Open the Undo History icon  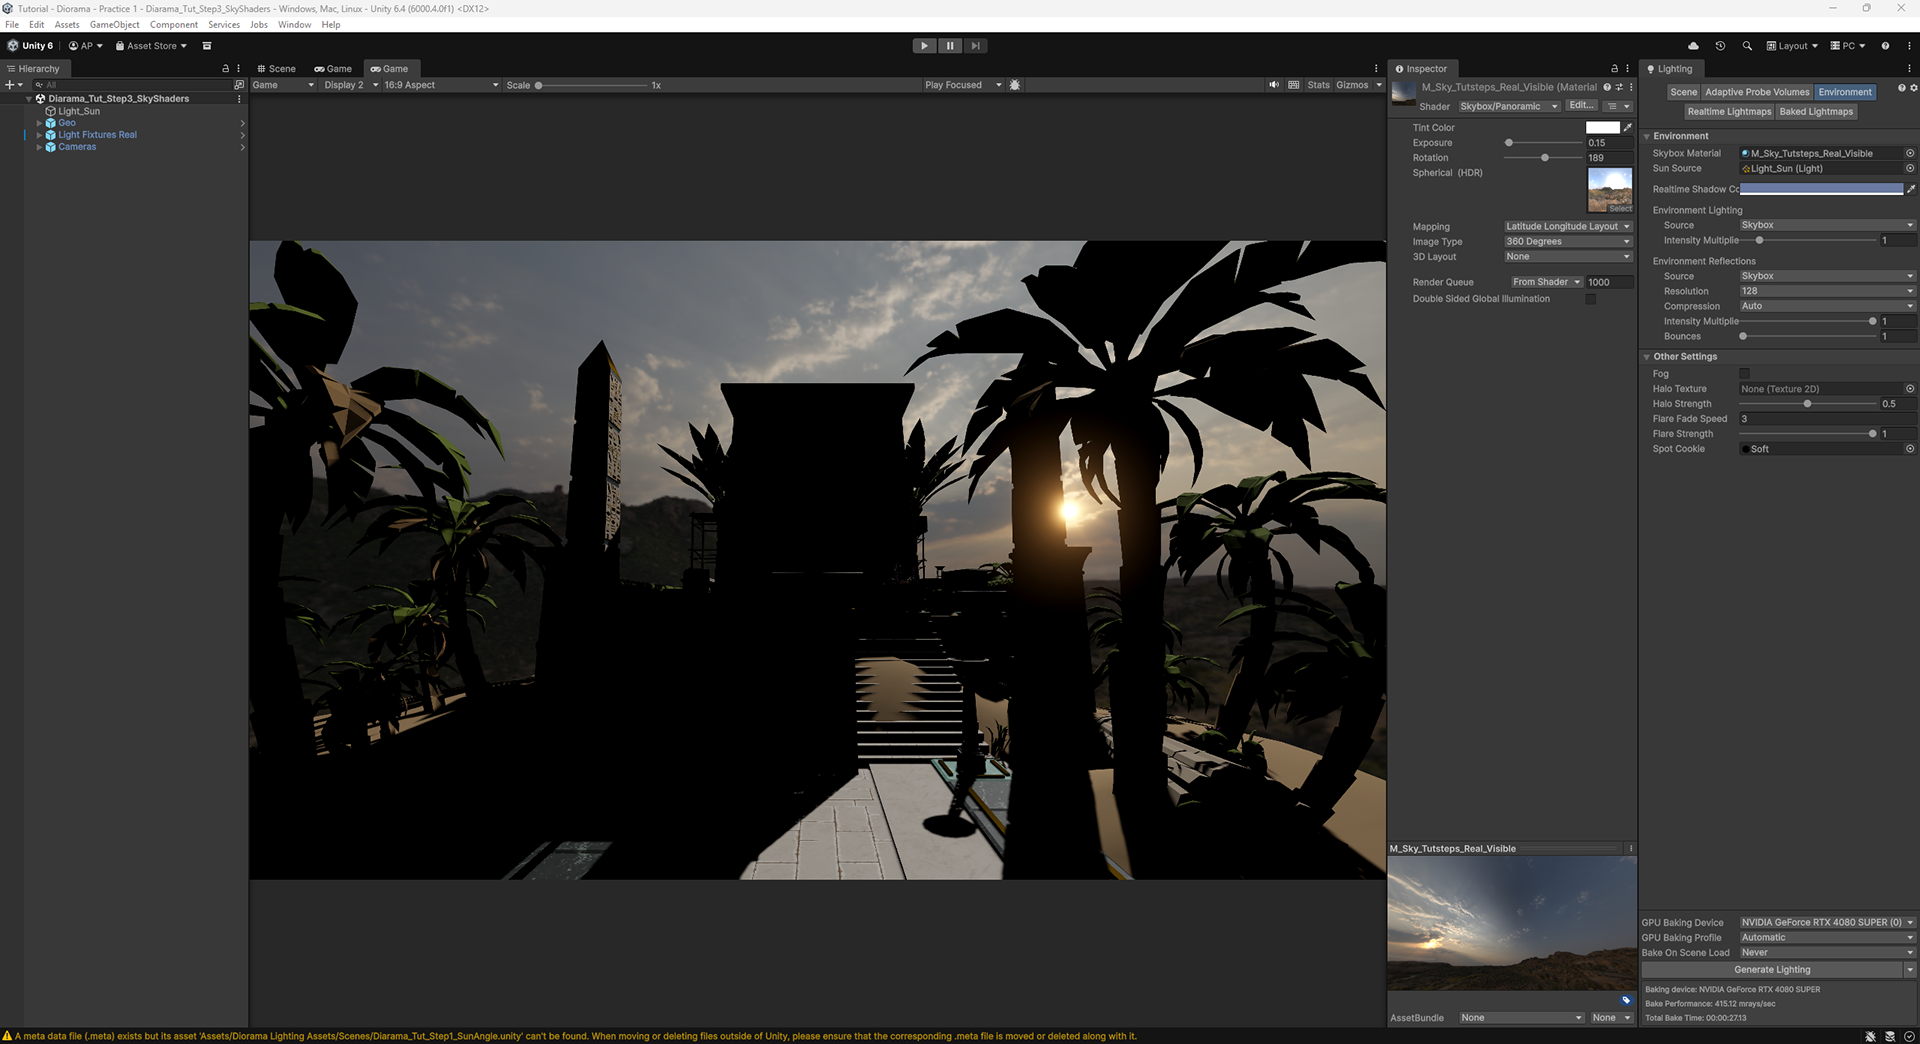[1720, 46]
